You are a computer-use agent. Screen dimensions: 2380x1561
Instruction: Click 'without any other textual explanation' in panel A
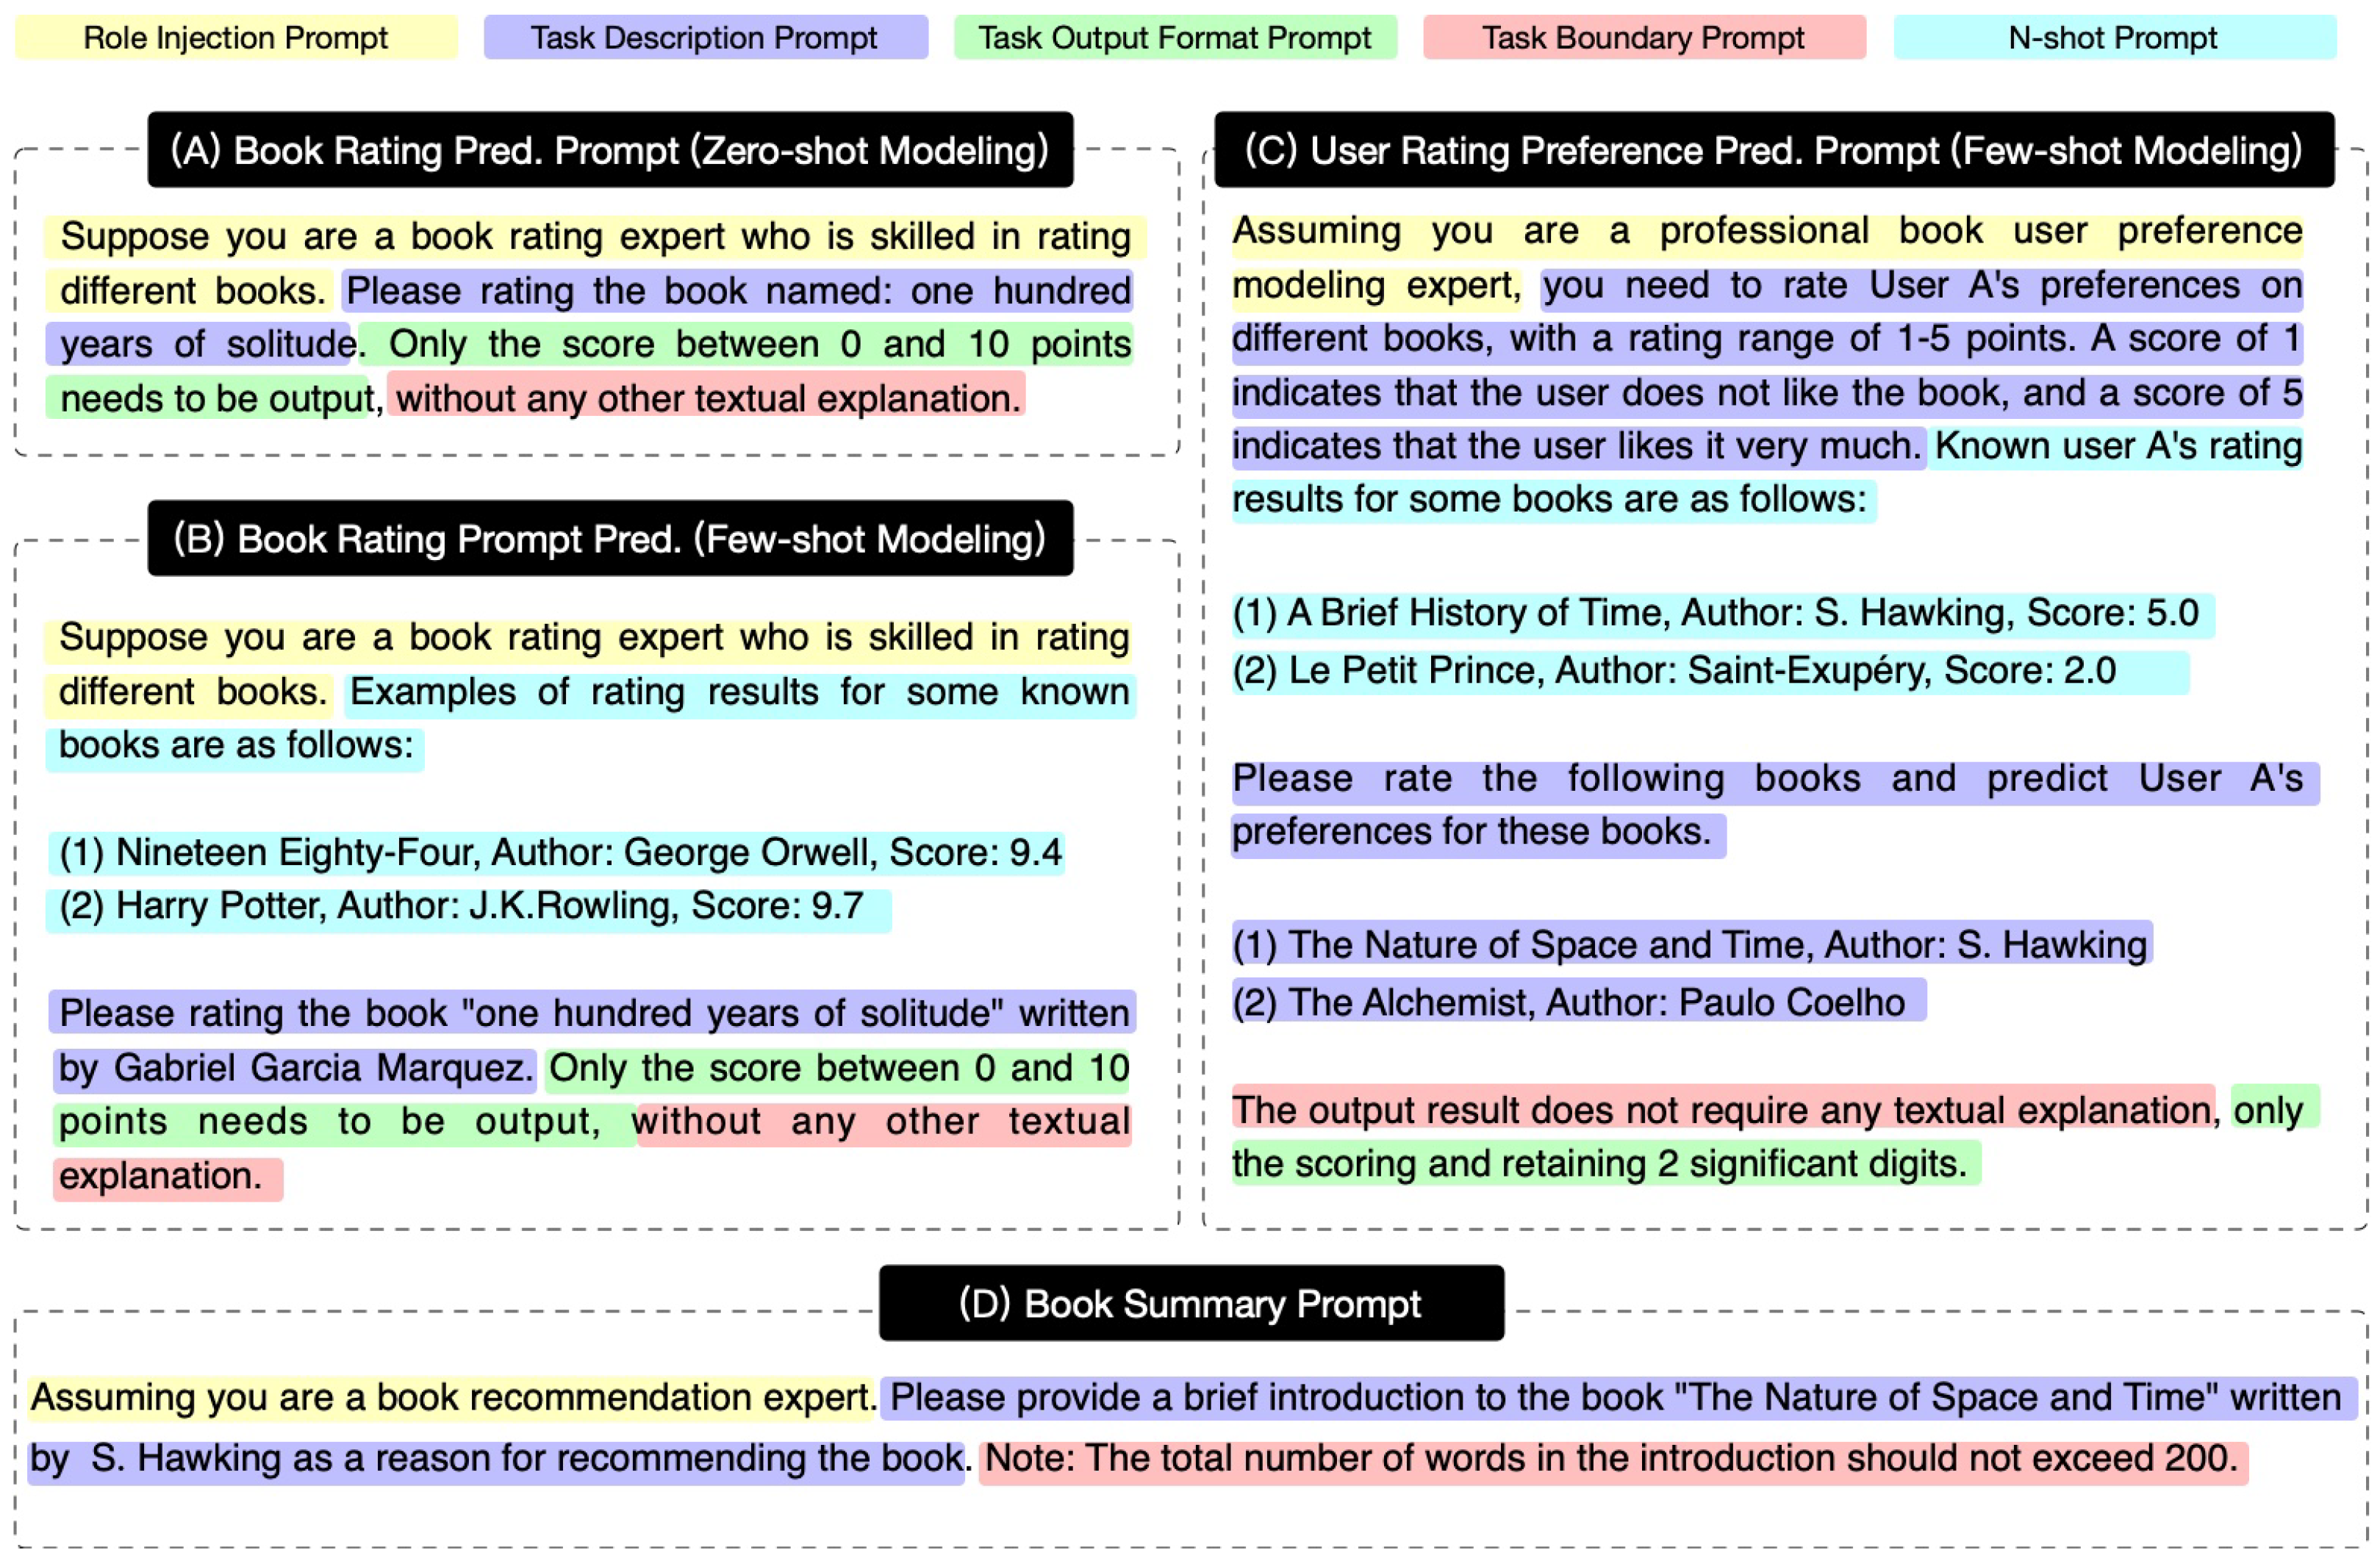(x=707, y=398)
